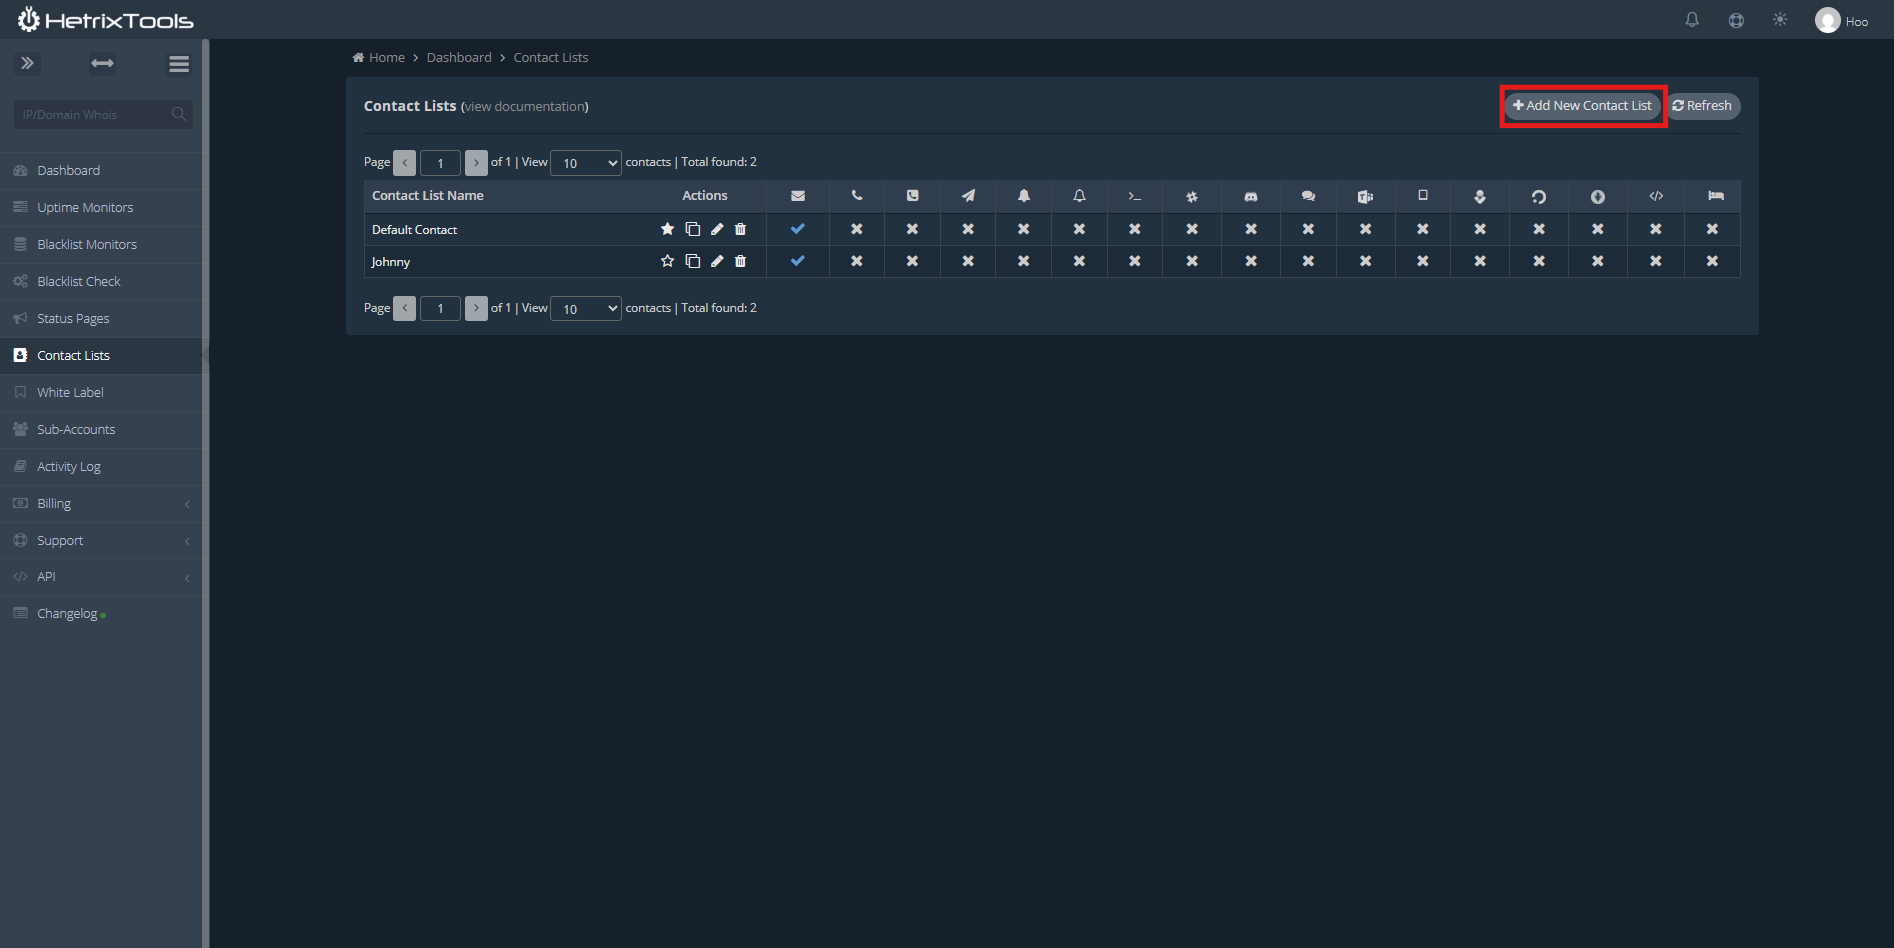
Task: Toggle light/dark theme sun icon
Action: (1780, 20)
